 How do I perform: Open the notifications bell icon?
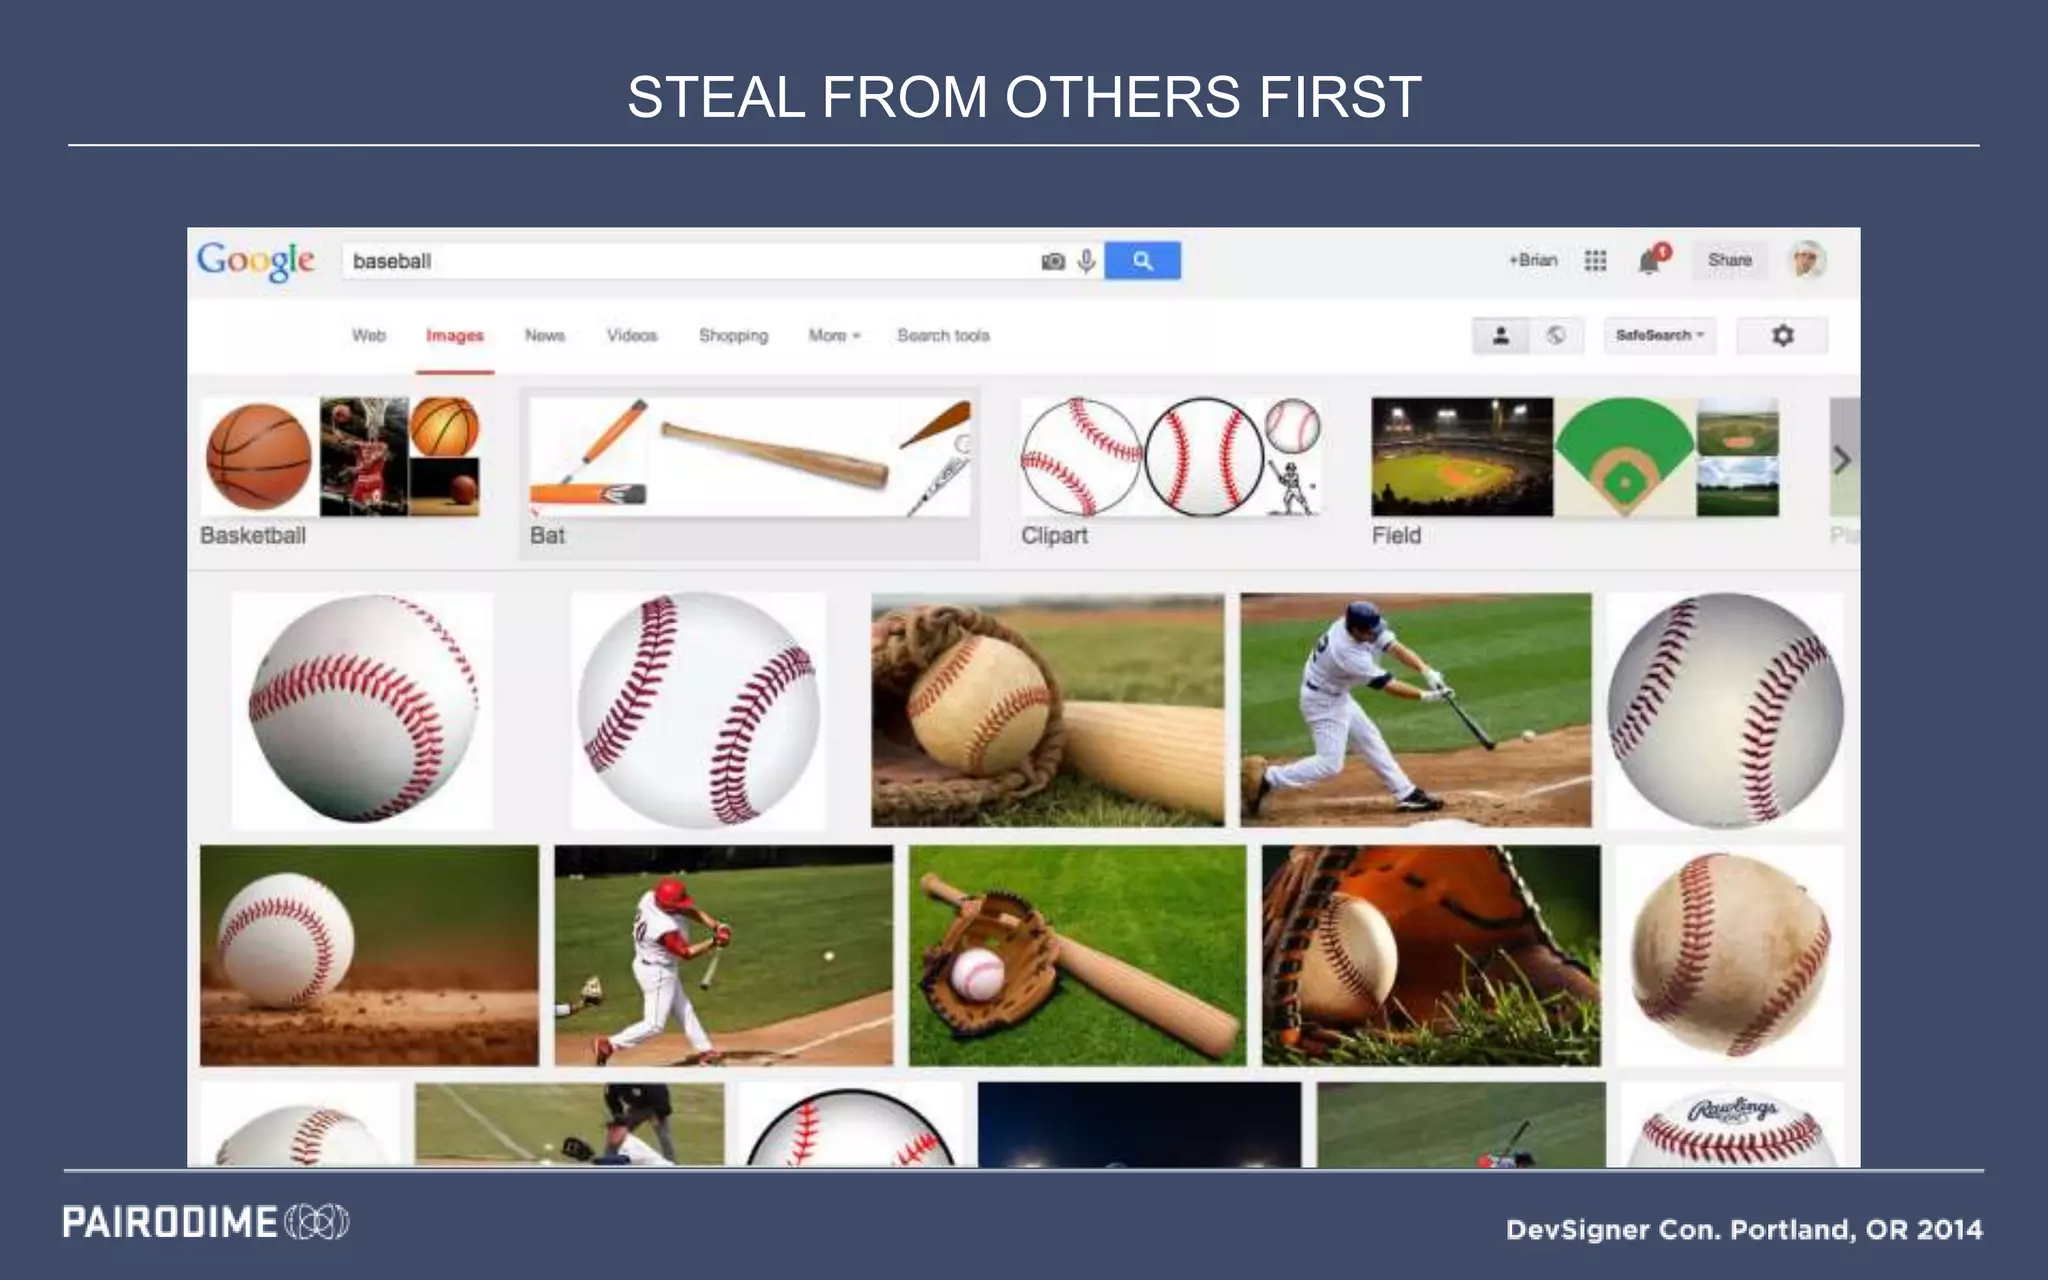pos(1652,260)
